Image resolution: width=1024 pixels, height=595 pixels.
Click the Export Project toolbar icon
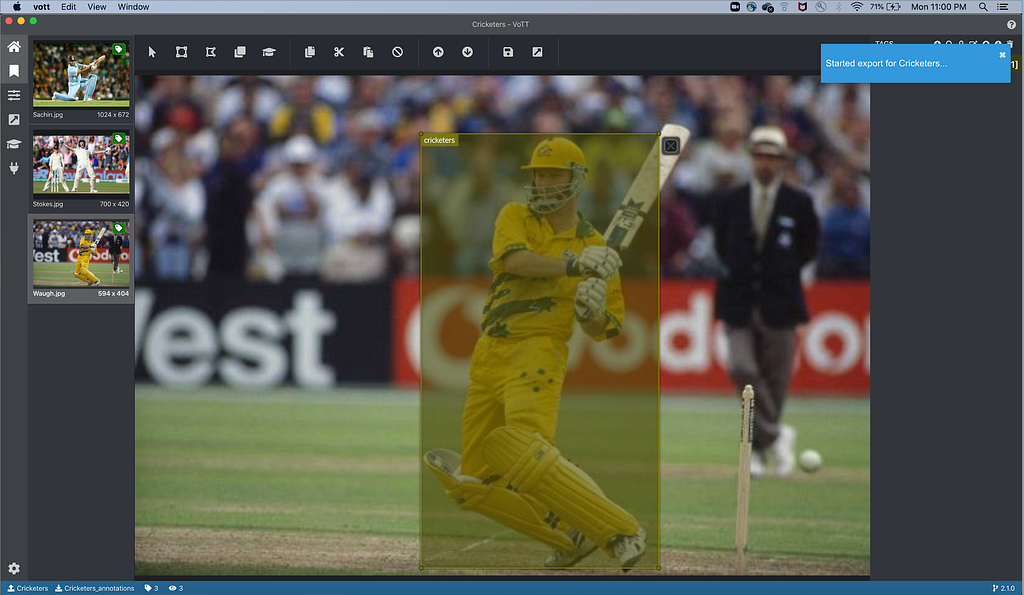click(537, 52)
